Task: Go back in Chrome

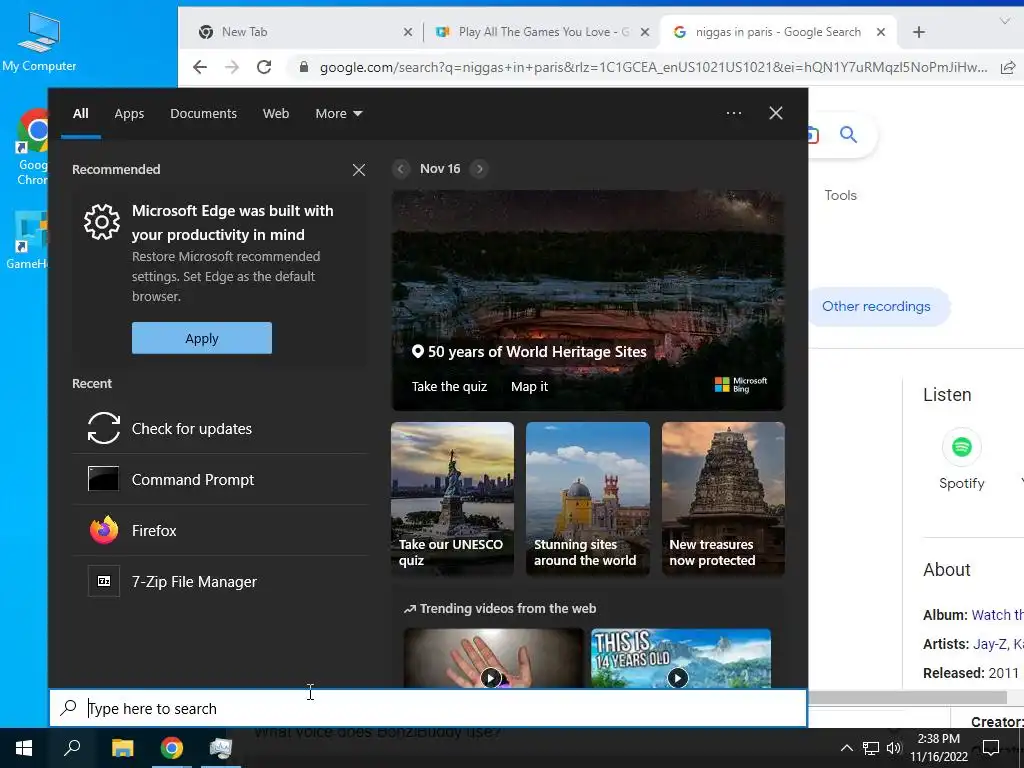Action: [x=200, y=67]
